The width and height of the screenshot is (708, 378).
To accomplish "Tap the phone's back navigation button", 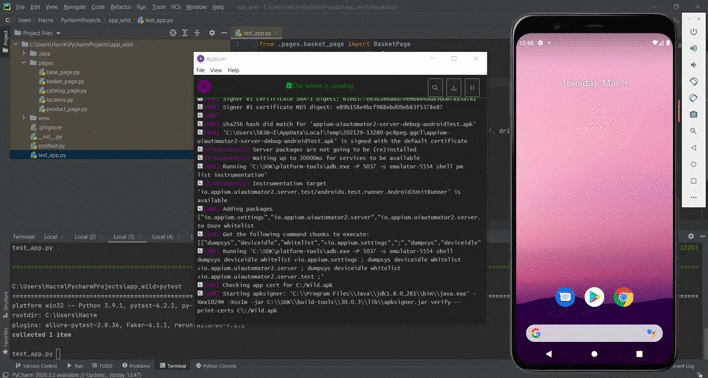I will point(549,354).
